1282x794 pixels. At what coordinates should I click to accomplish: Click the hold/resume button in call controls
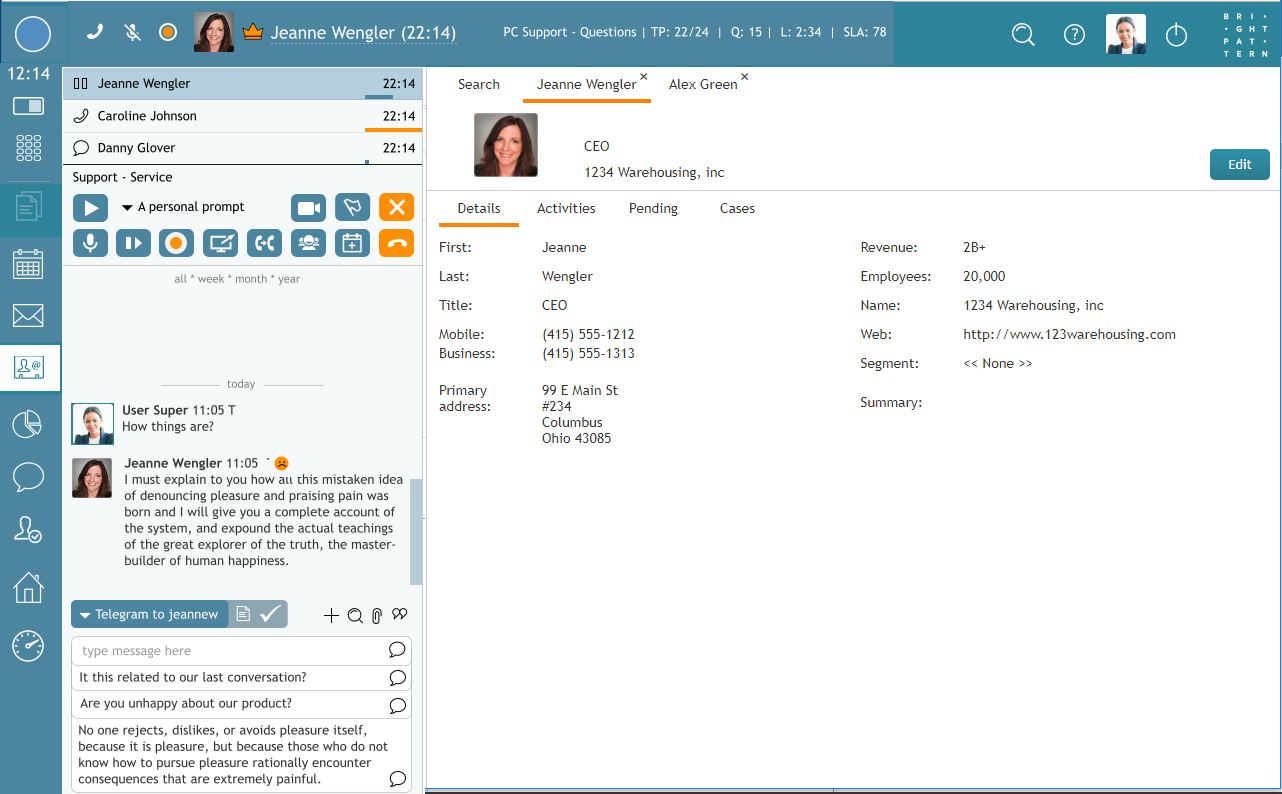pos(133,243)
